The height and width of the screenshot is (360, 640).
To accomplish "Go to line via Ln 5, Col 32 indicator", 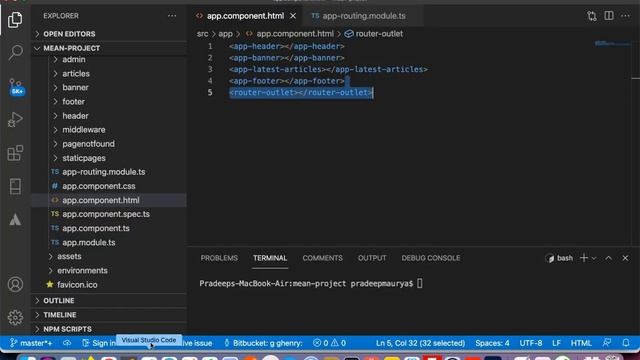I will [420, 343].
